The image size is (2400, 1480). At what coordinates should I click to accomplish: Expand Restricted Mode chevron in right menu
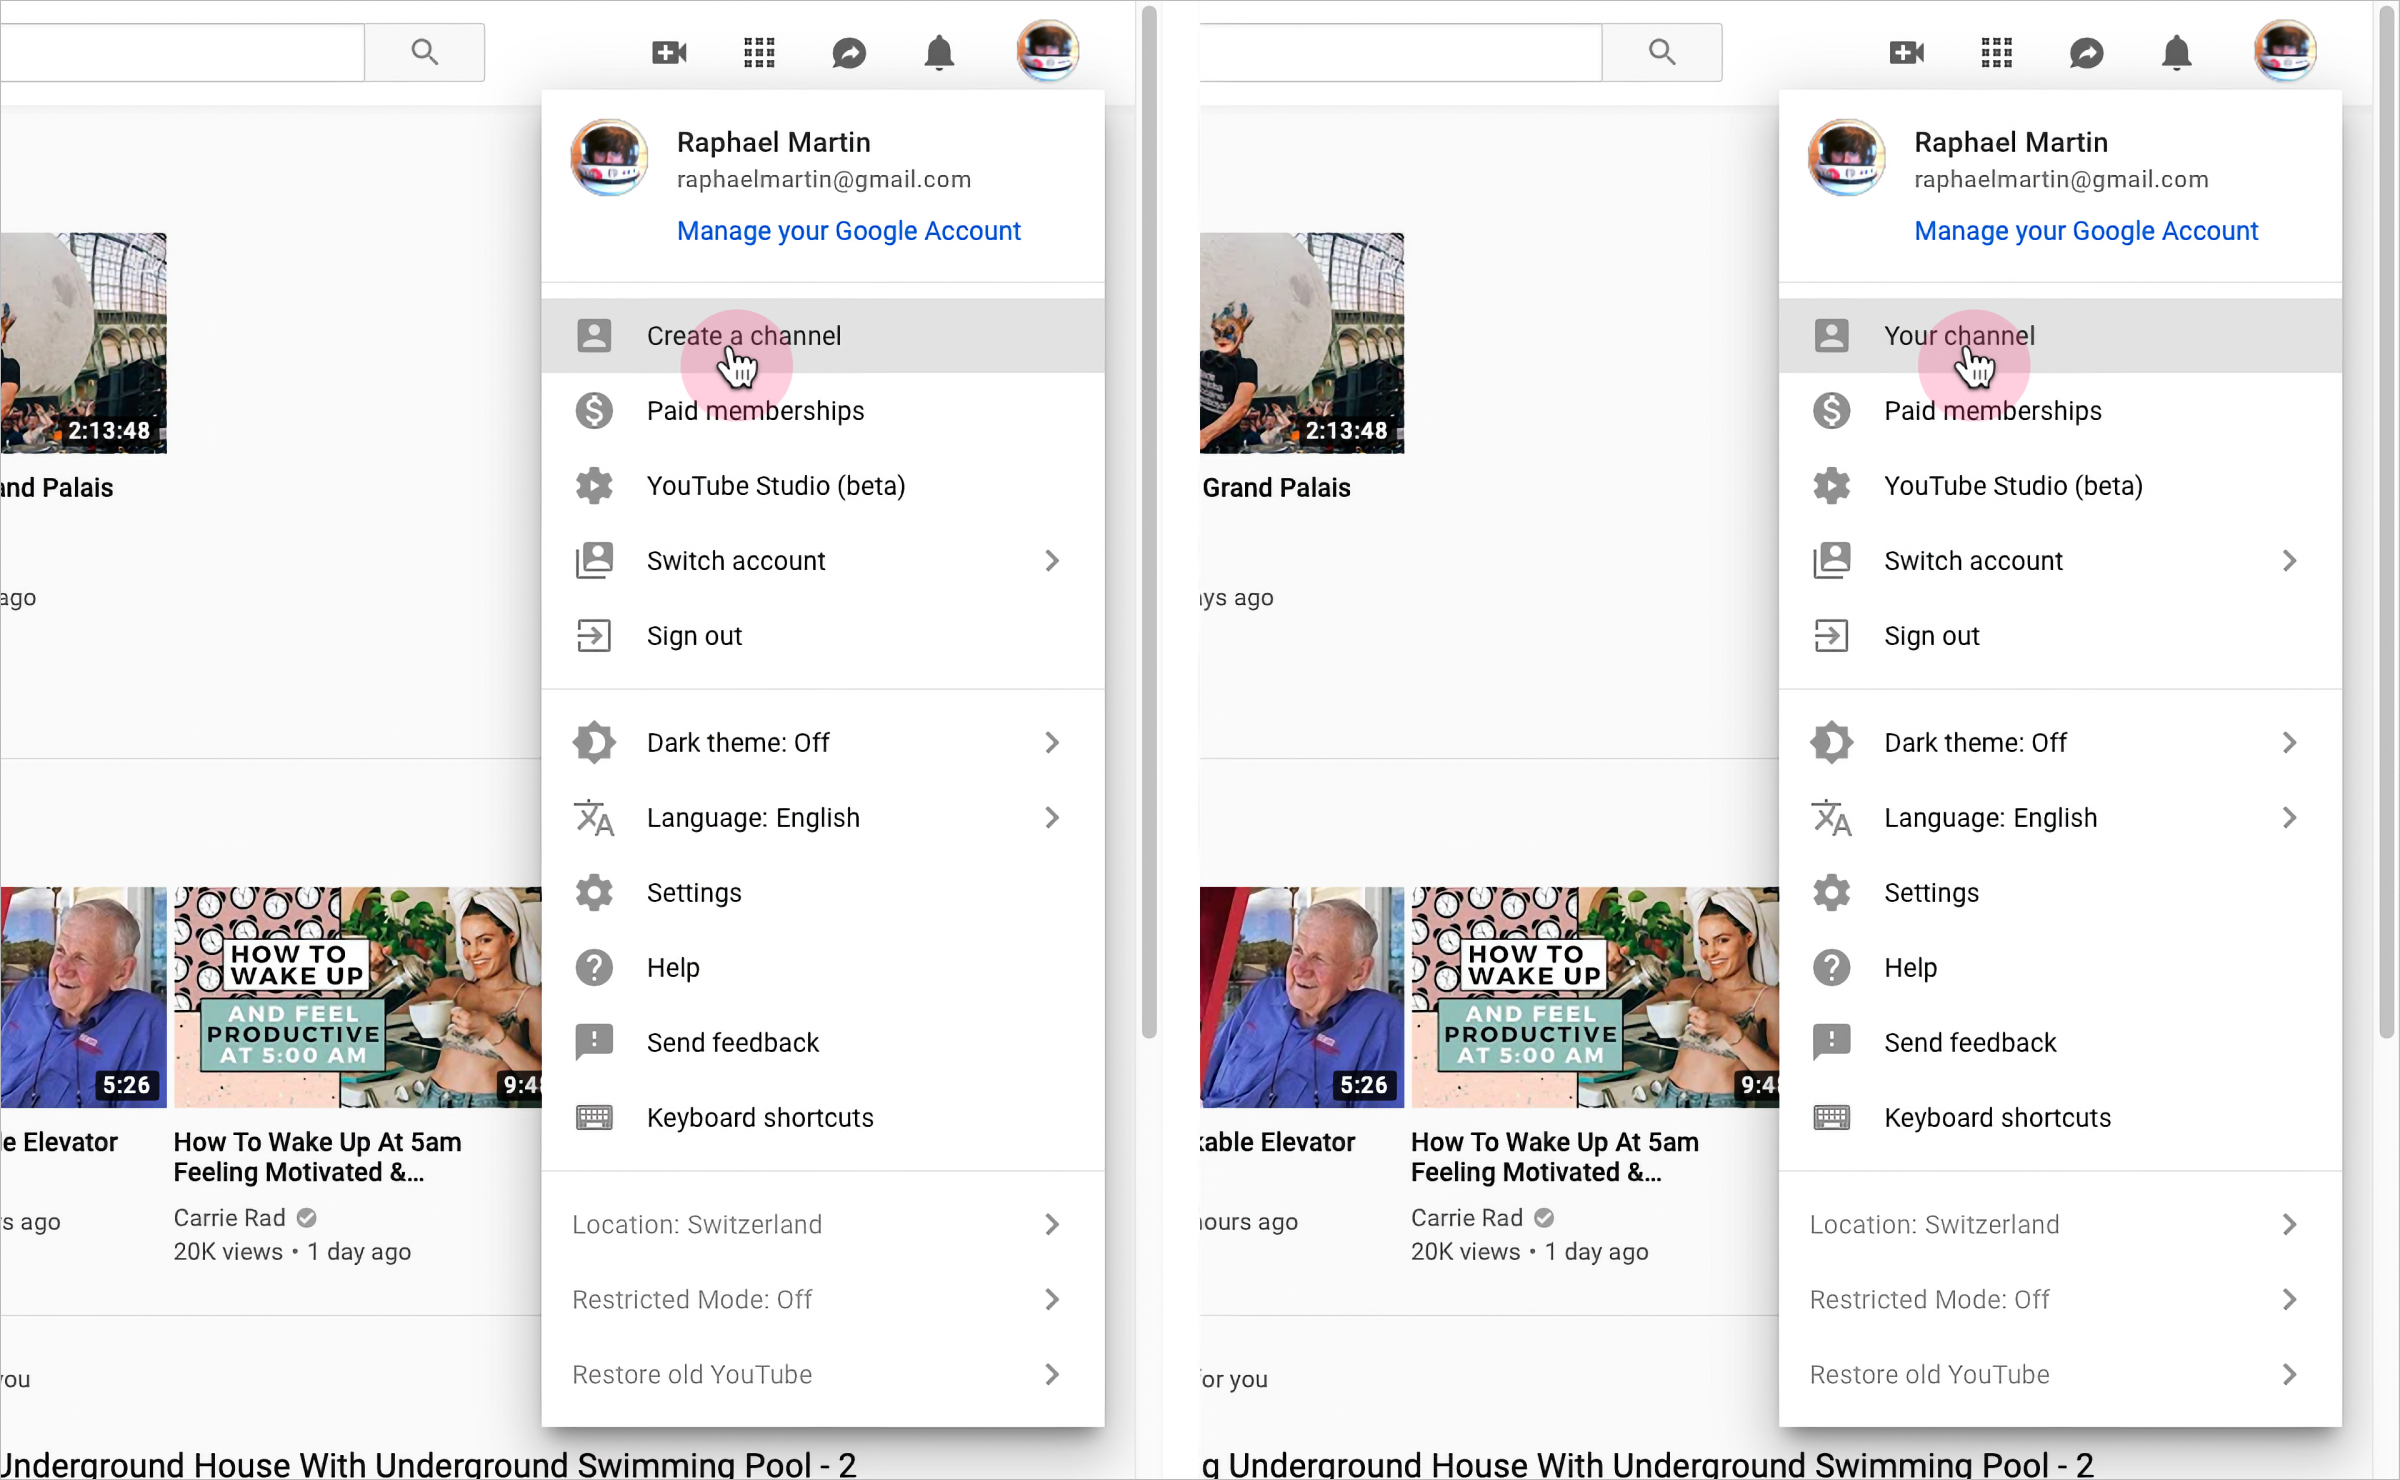pyautogui.click(x=2290, y=1300)
